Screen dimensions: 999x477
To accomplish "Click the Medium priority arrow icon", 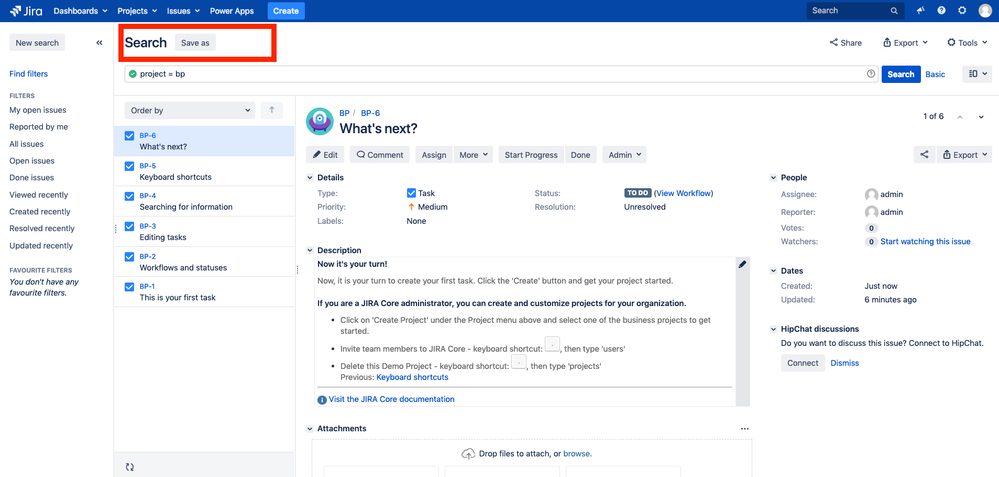I will 411,207.
